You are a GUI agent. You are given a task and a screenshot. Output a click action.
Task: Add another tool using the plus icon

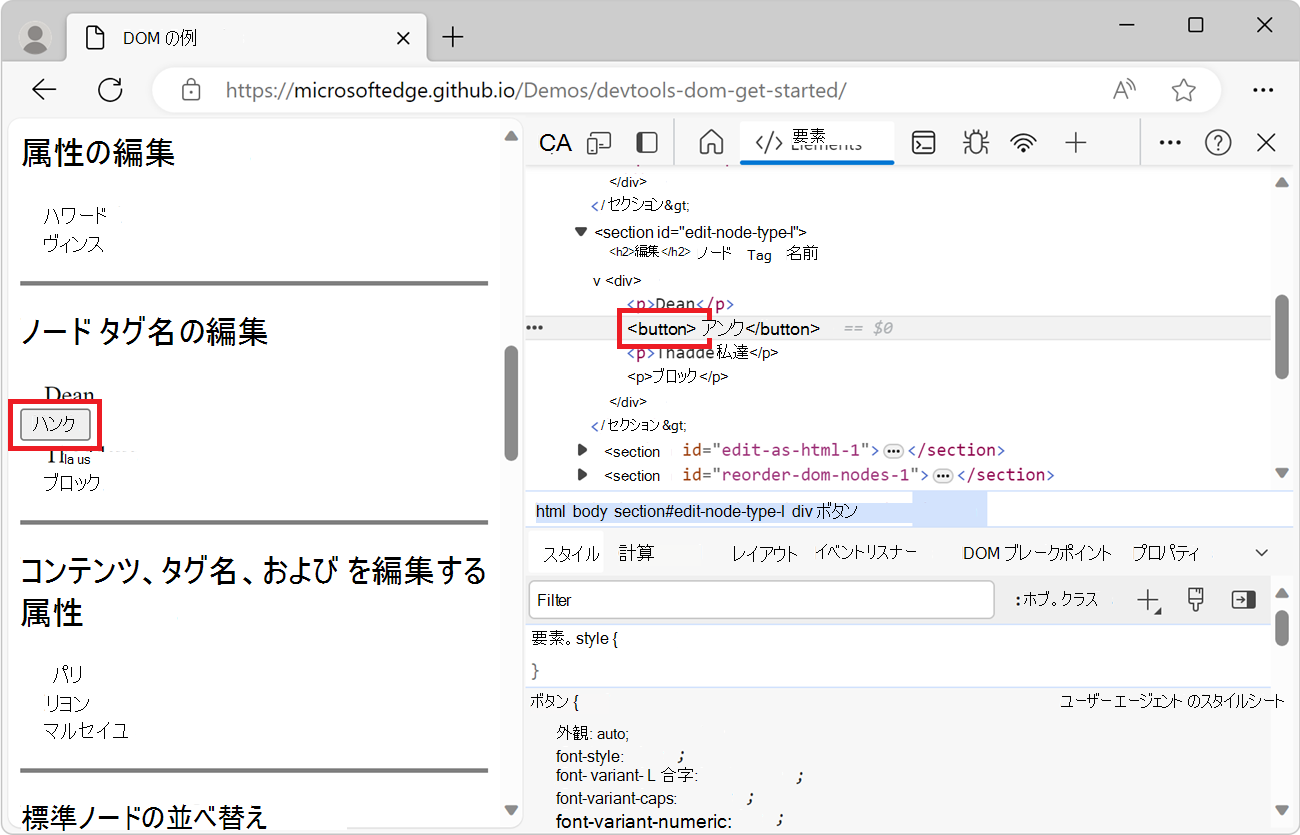(x=1076, y=143)
